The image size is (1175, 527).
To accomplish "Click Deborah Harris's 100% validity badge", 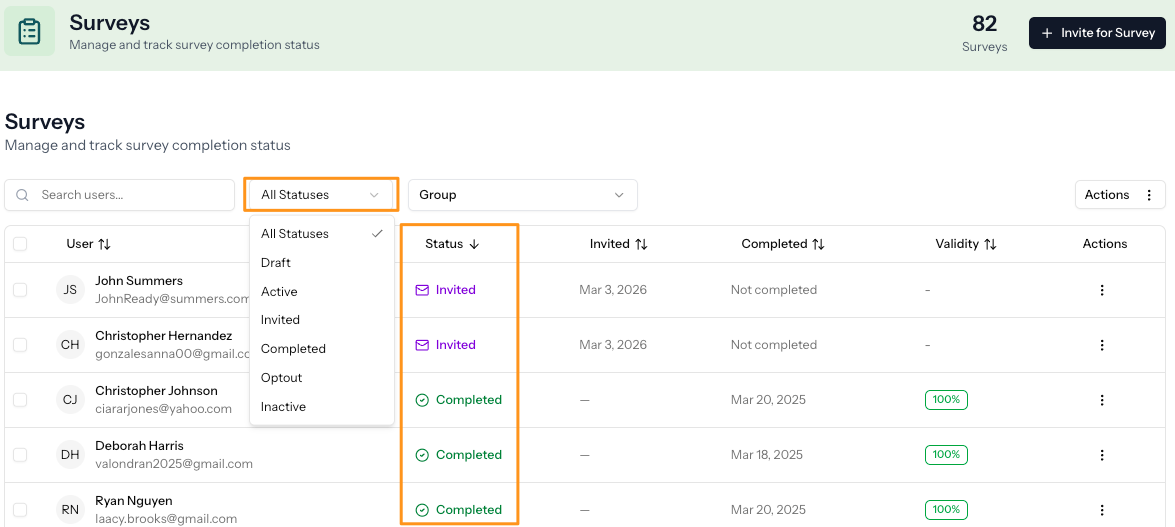I will click(x=946, y=455).
